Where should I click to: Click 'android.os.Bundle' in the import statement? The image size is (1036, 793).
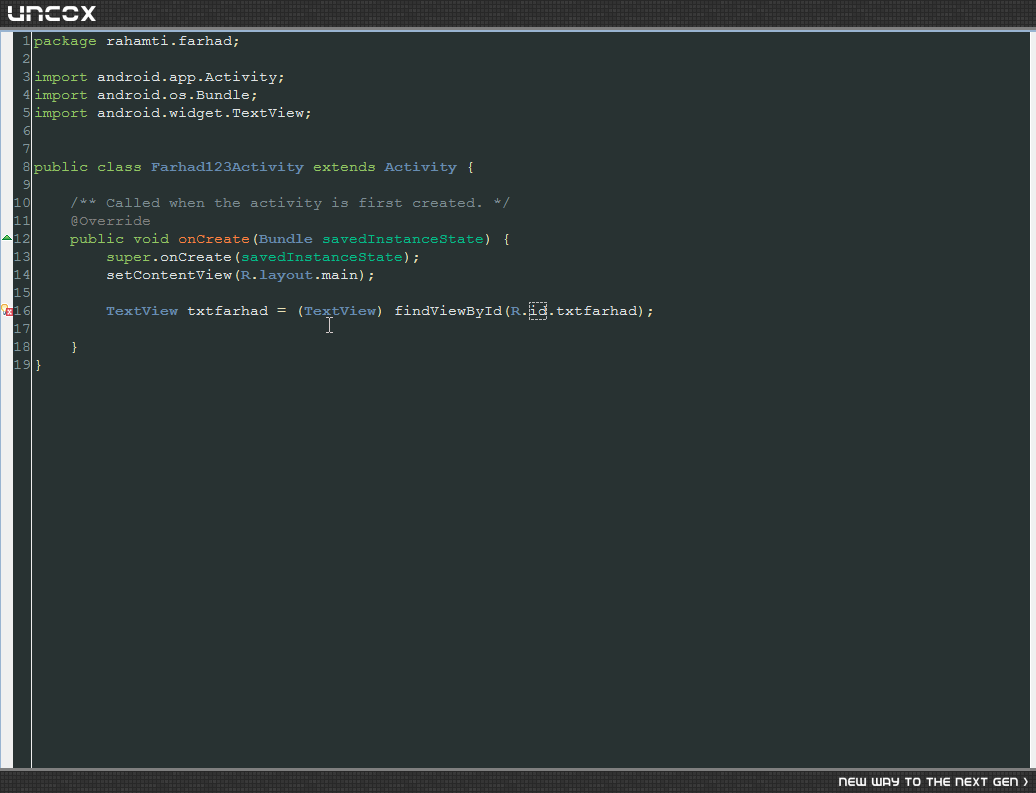pos(173,95)
